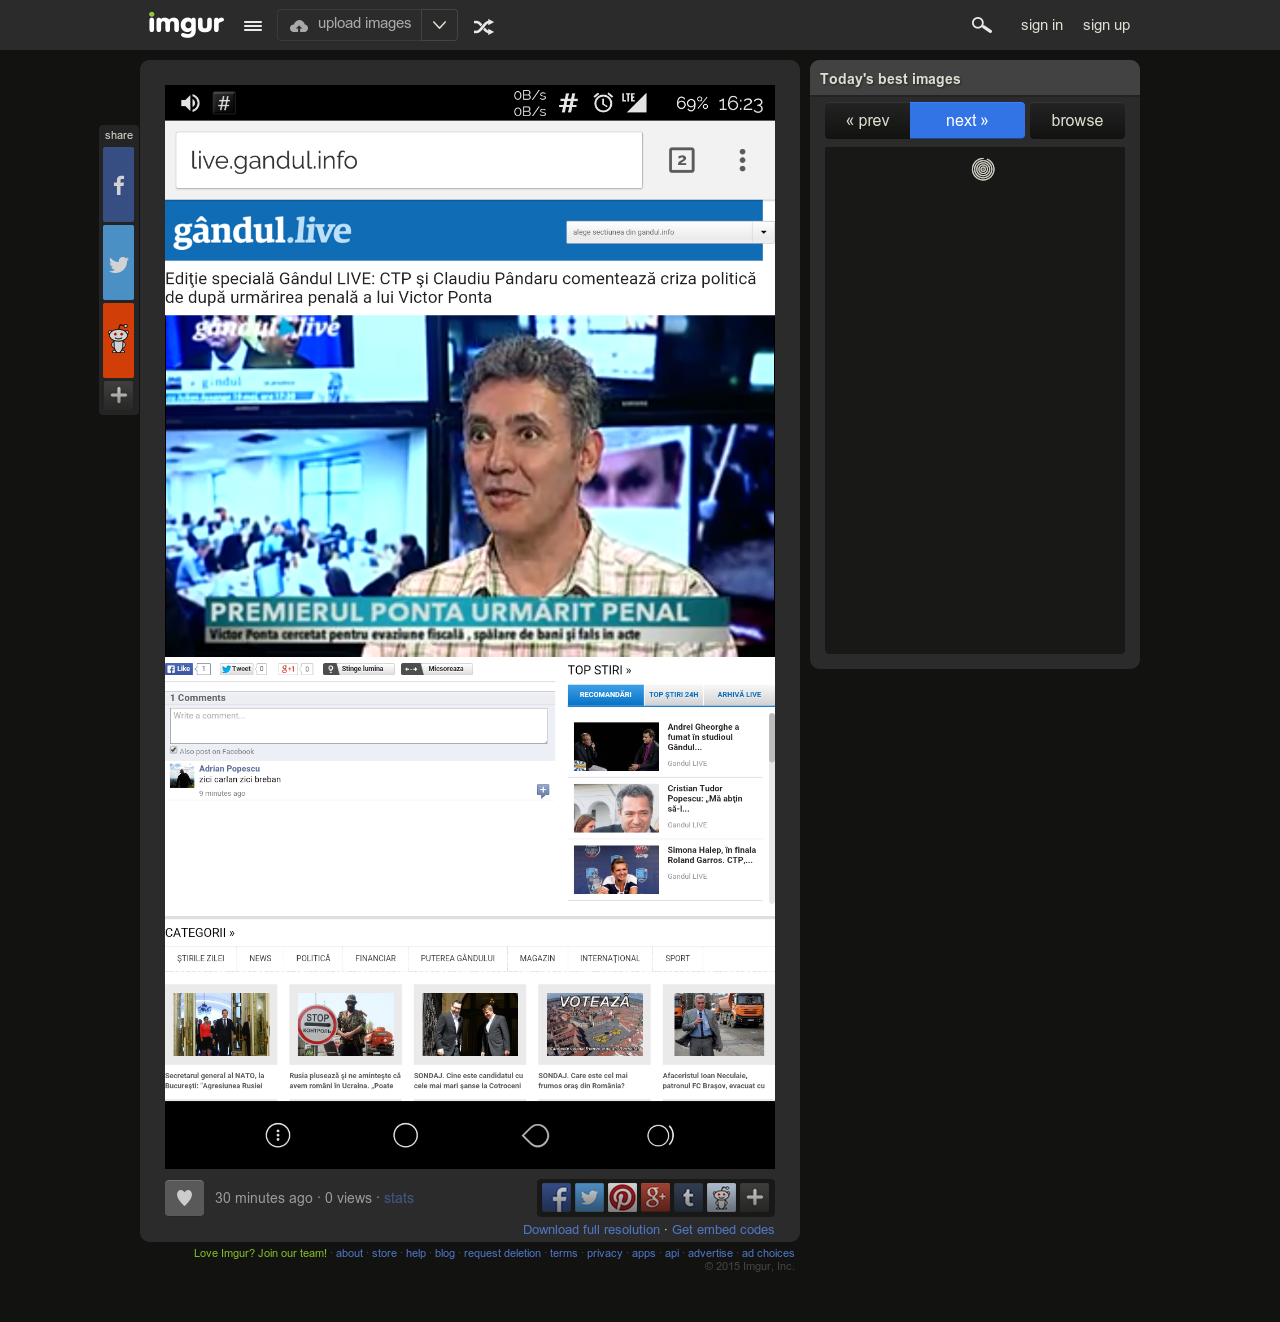
Task: Open the store footer link
Action: pos(384,1253)
